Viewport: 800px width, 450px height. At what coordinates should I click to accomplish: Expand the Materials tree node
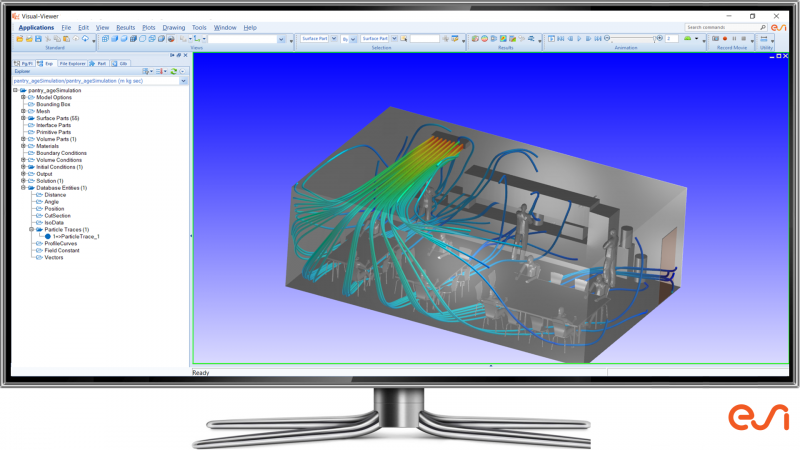(23, 146)
